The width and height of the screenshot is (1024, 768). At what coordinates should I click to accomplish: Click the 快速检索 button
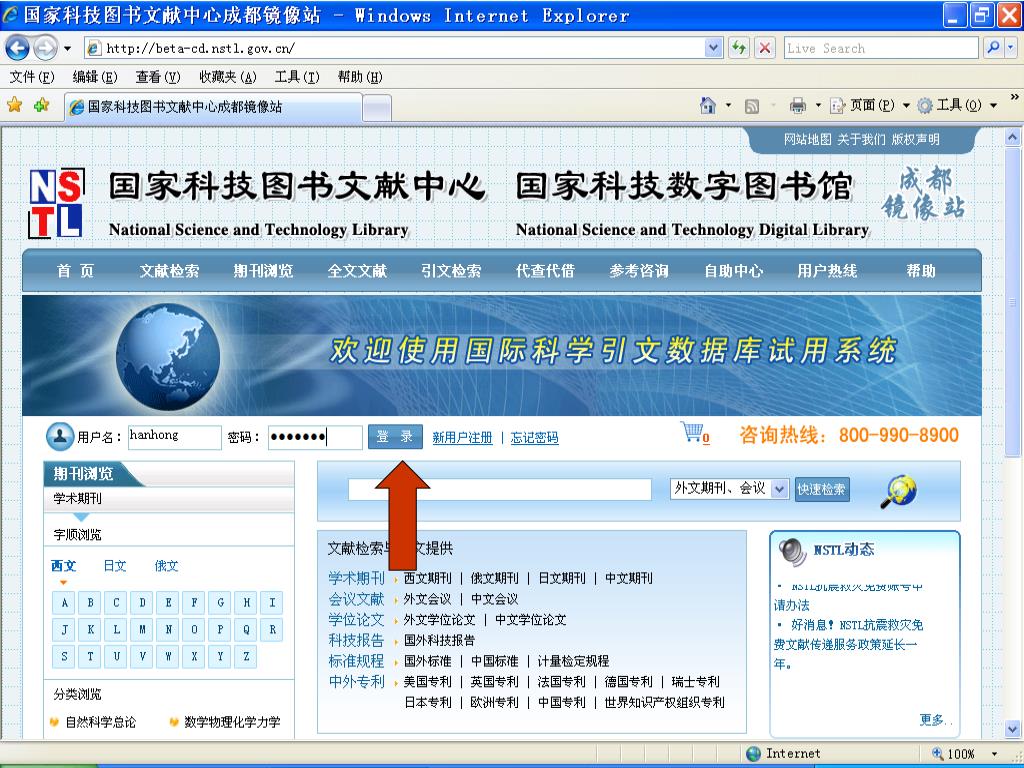[x=822, y=489]
